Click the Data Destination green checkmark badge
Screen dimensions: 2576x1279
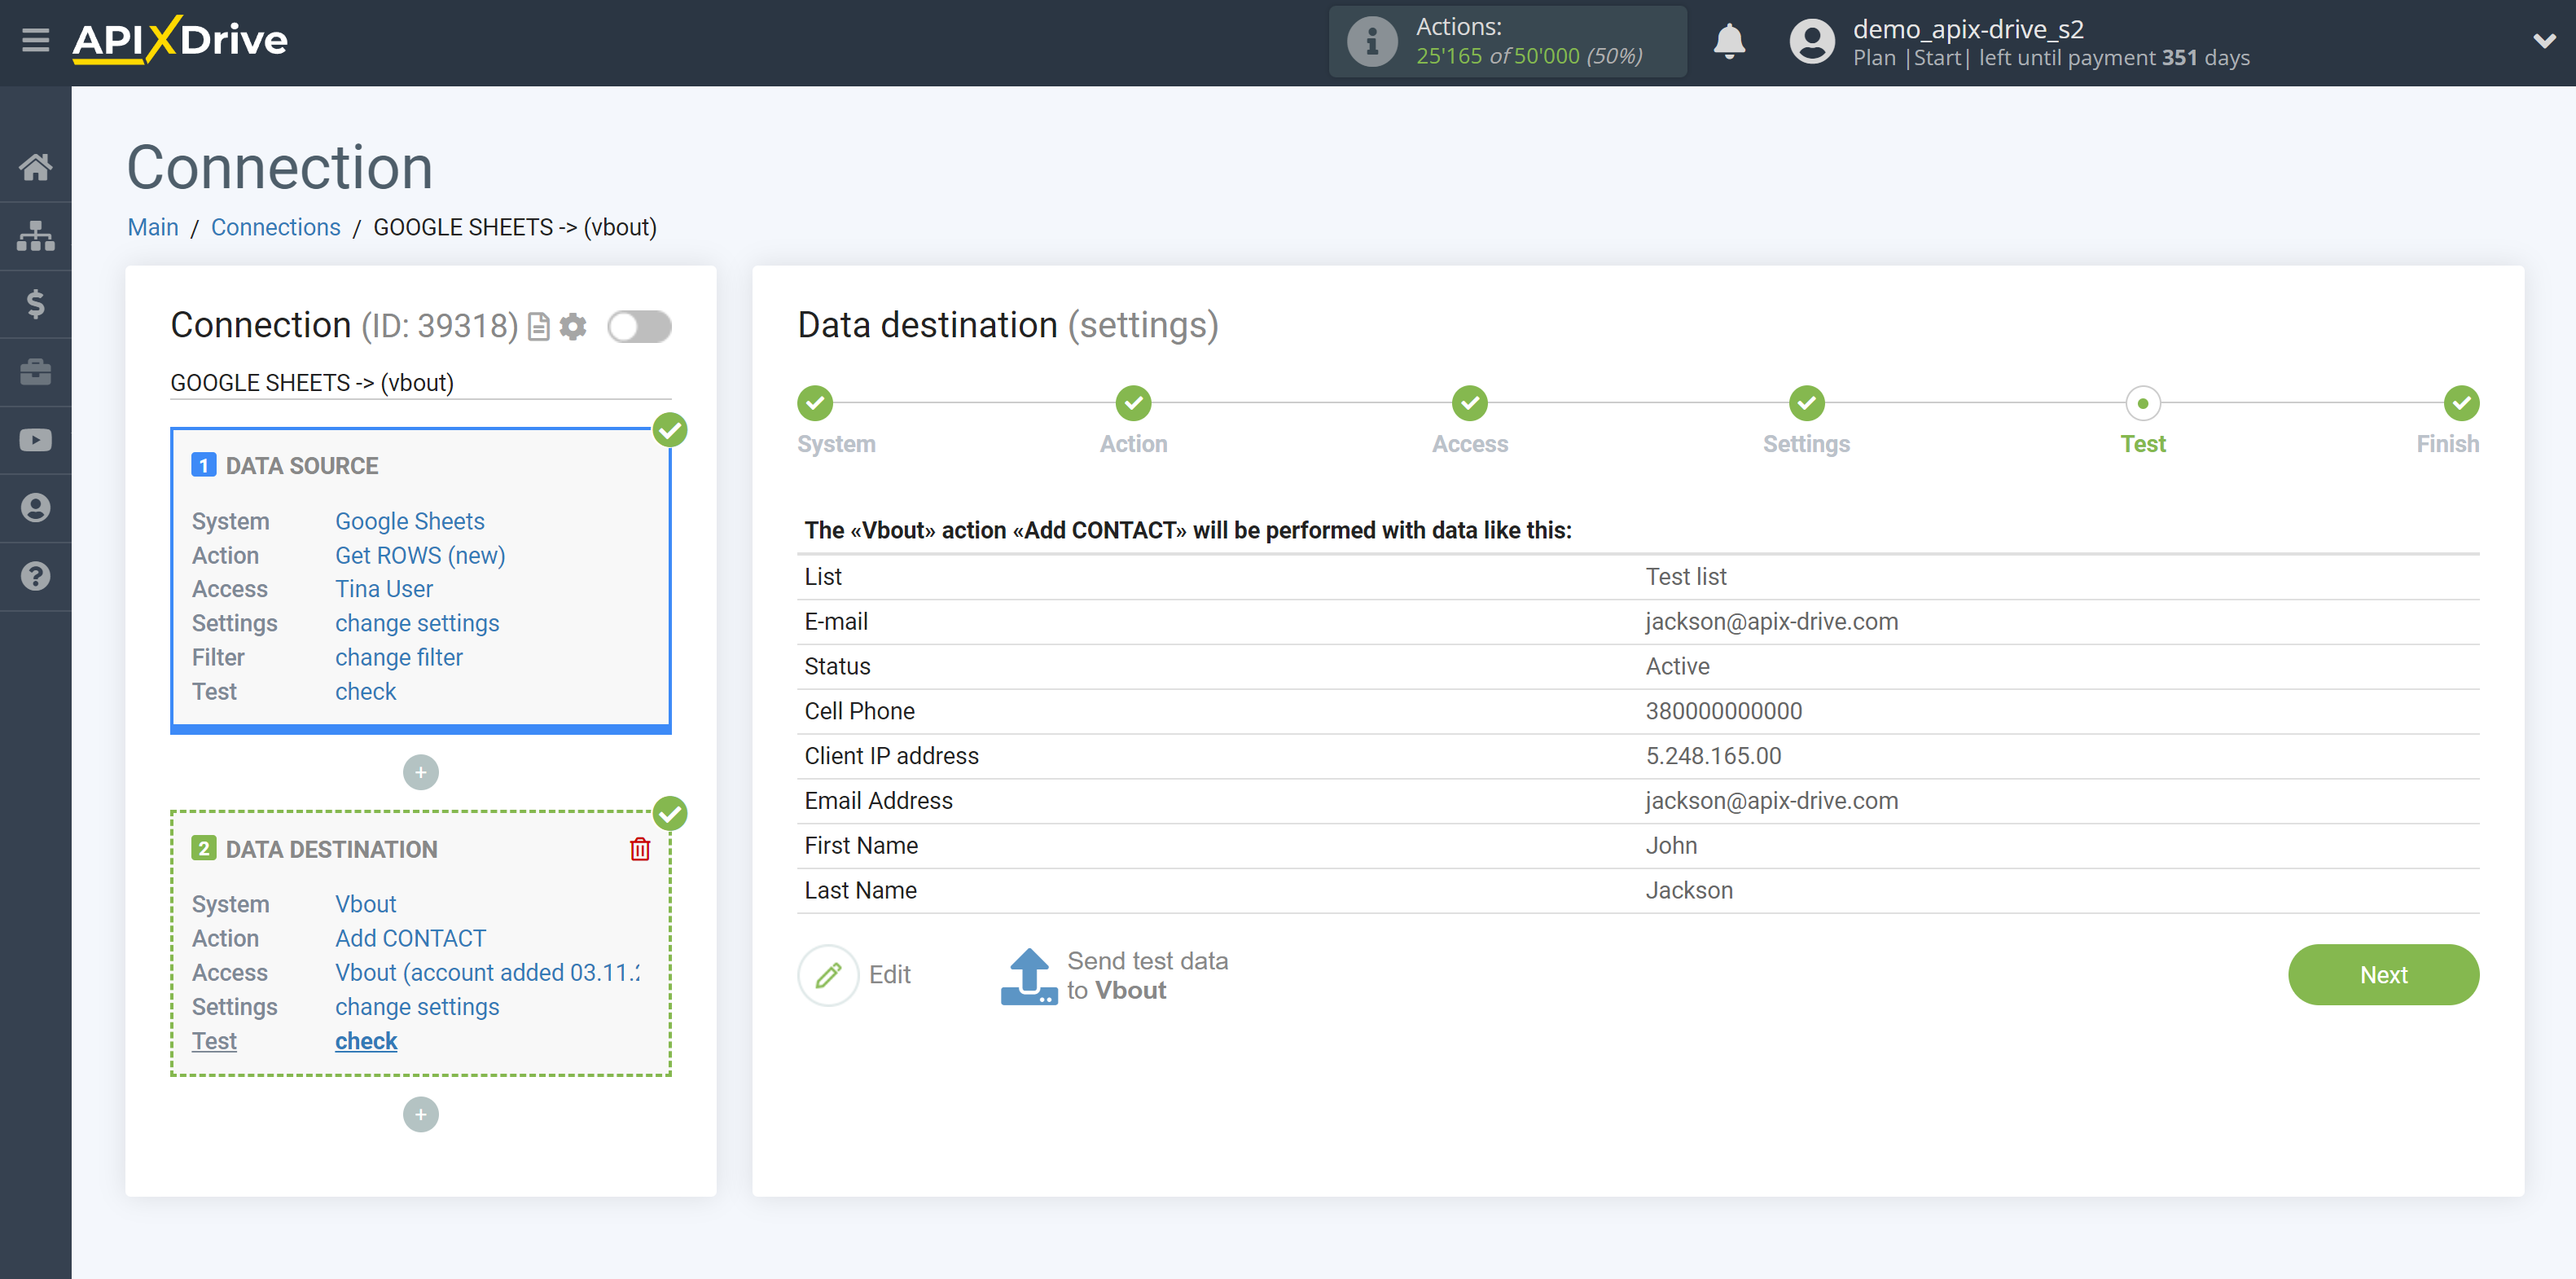coord(670,813)
